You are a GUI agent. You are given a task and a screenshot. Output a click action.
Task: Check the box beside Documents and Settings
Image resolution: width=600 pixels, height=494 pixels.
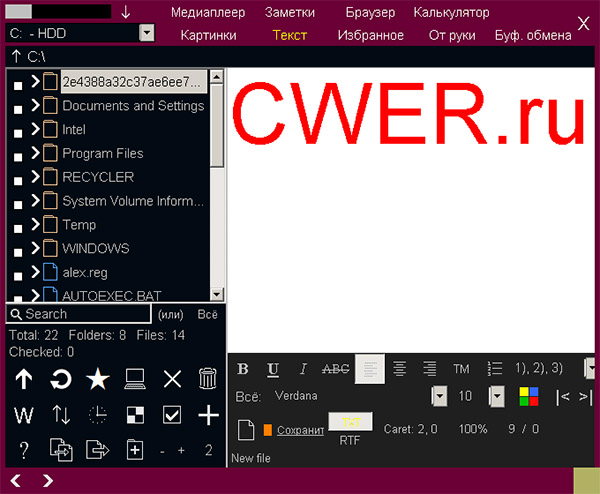(18, 109)
